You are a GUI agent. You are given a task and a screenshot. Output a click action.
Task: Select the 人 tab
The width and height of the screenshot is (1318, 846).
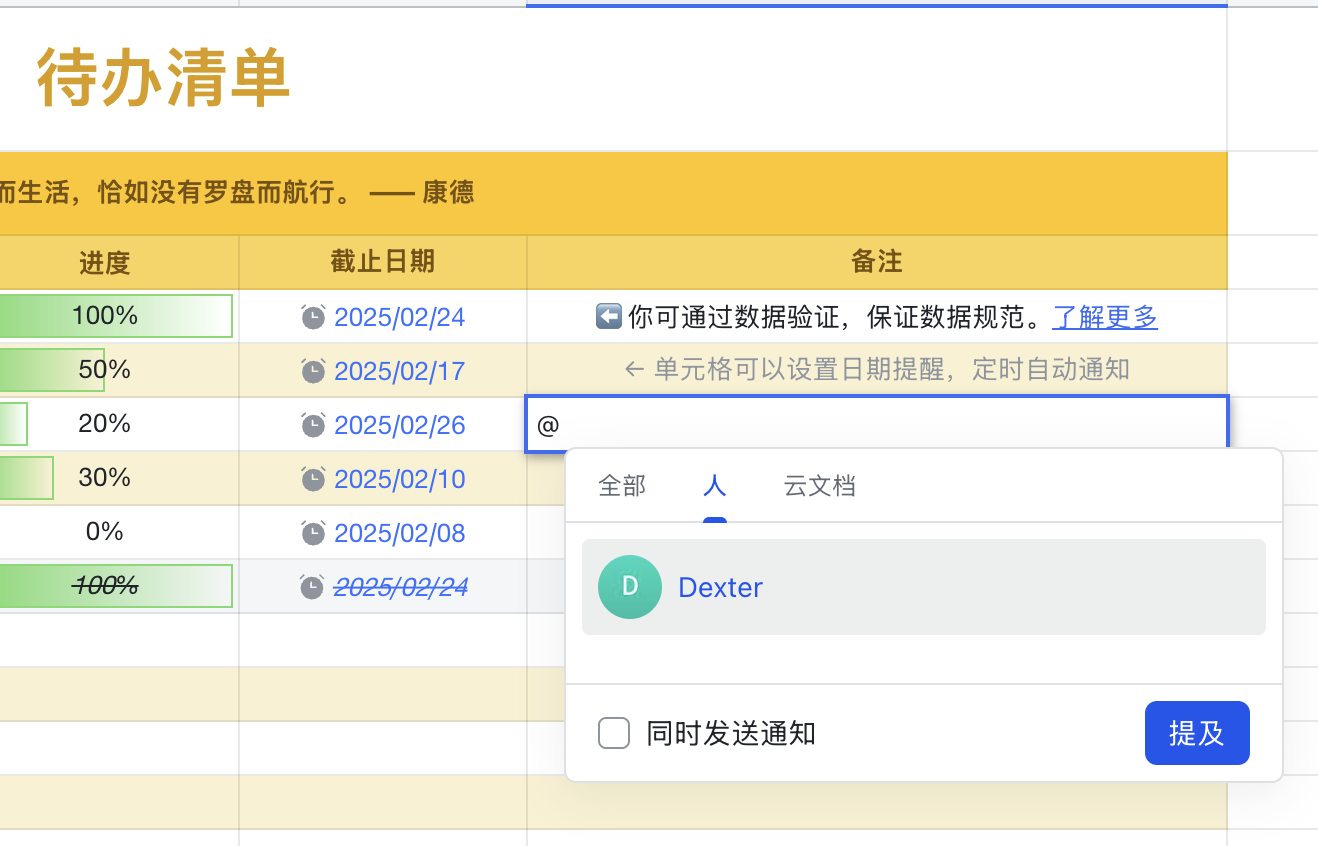coord(714,487)
